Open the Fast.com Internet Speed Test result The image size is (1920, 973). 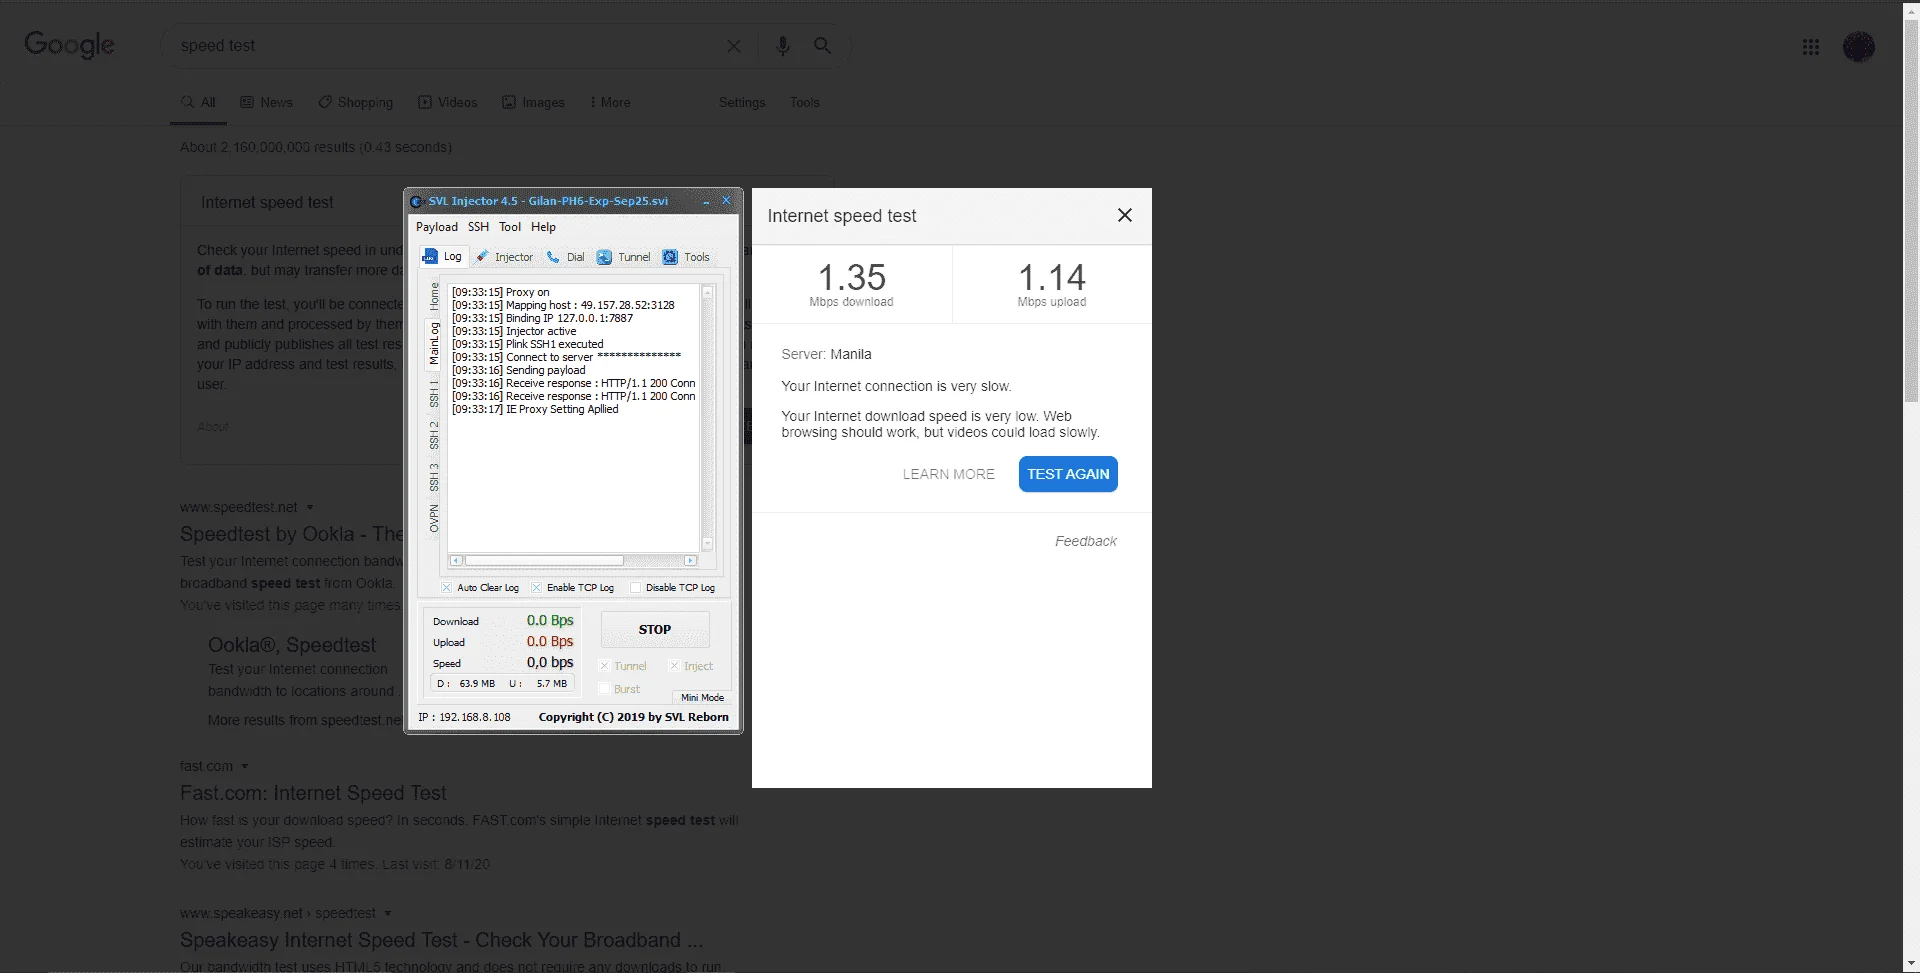tap(313, 793)
